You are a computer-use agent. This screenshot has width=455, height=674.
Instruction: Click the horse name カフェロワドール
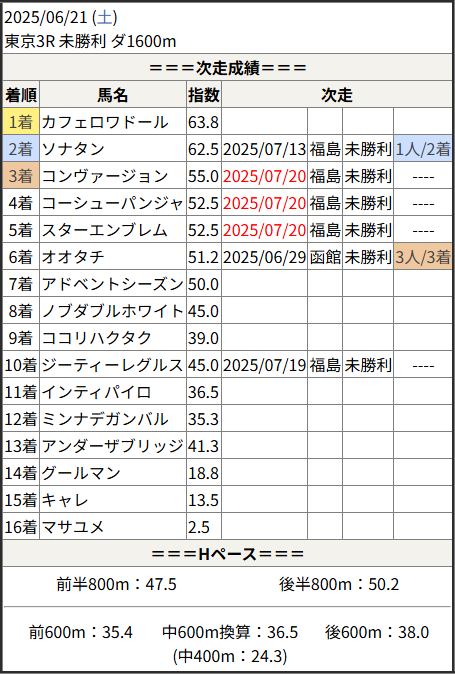pyautogui.click(x=105, y=123)
